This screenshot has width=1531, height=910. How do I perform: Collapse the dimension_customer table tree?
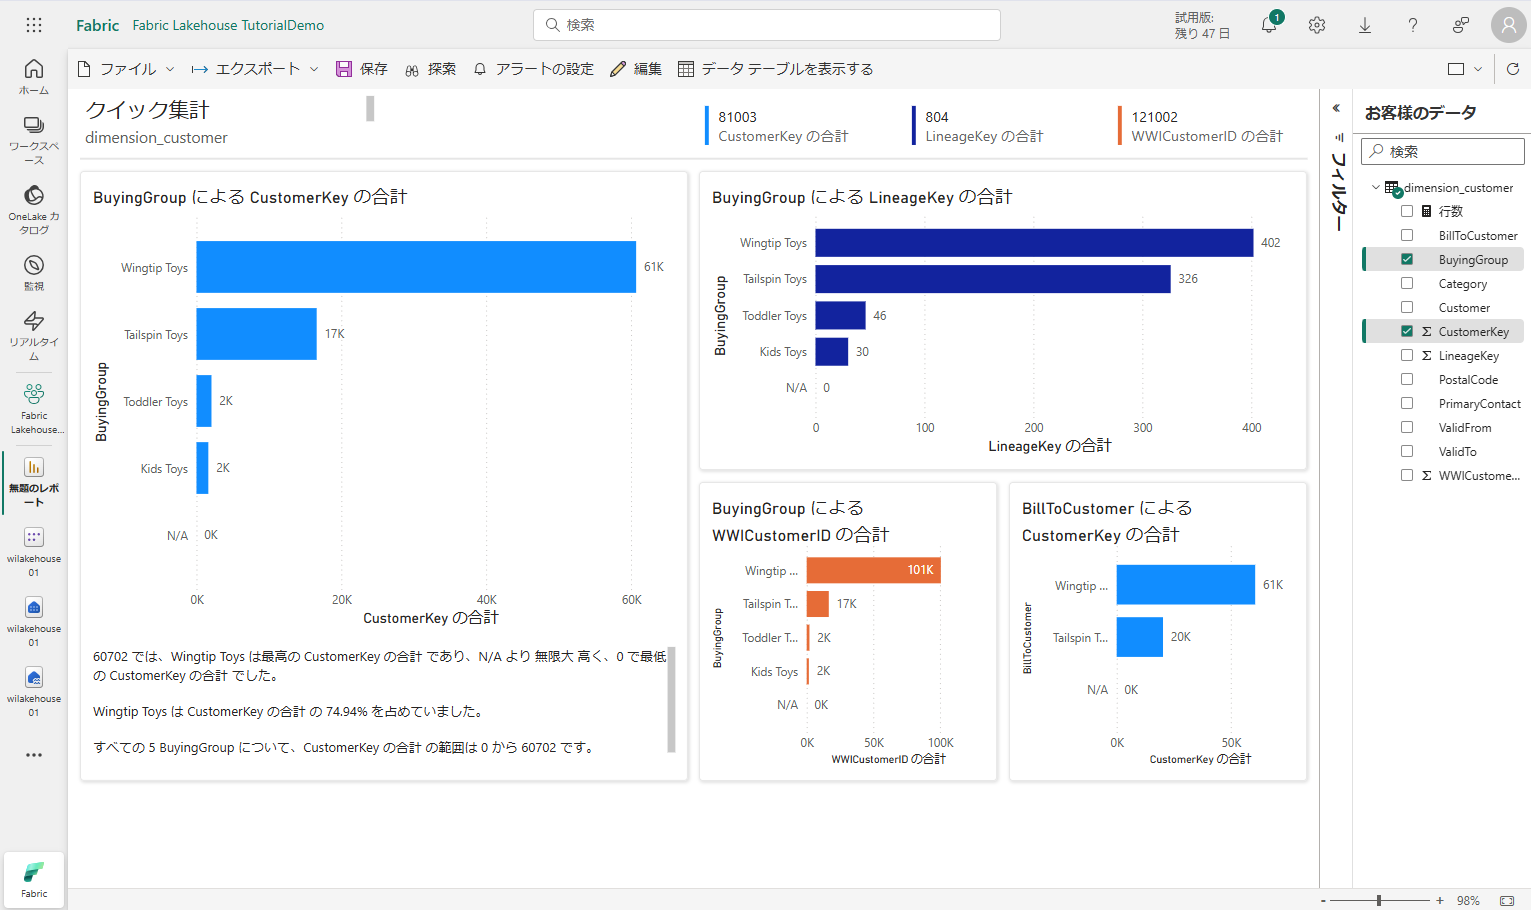coord(1376,187)
